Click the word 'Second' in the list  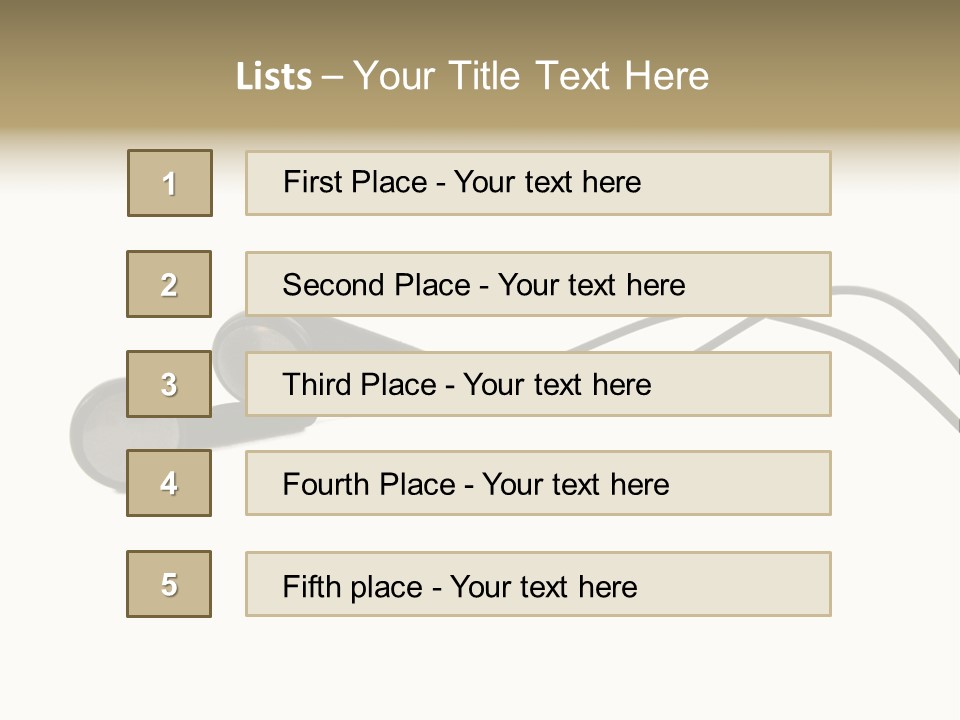(334, 285)
